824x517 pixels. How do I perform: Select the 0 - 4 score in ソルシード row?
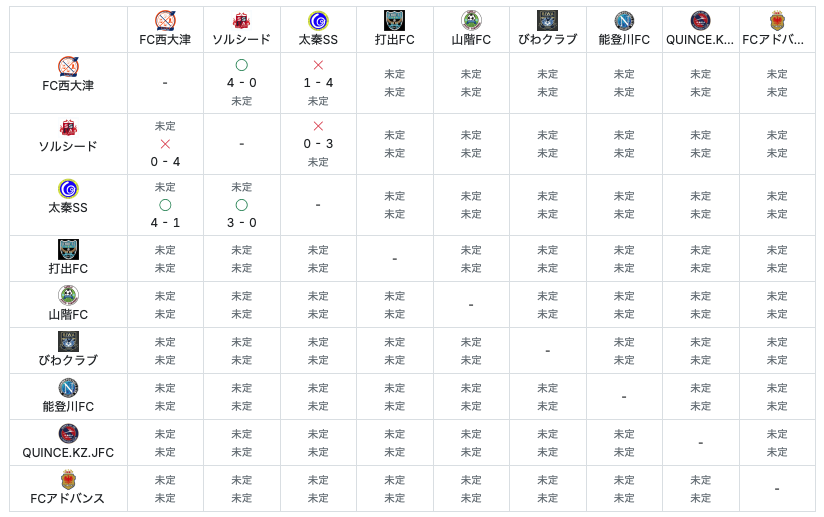coord(165,162)
